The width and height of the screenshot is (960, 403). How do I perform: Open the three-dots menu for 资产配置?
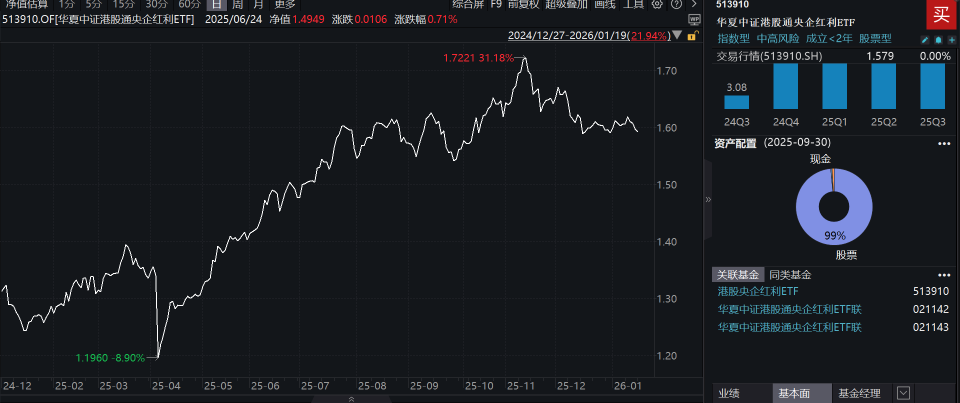pos(943,143)
